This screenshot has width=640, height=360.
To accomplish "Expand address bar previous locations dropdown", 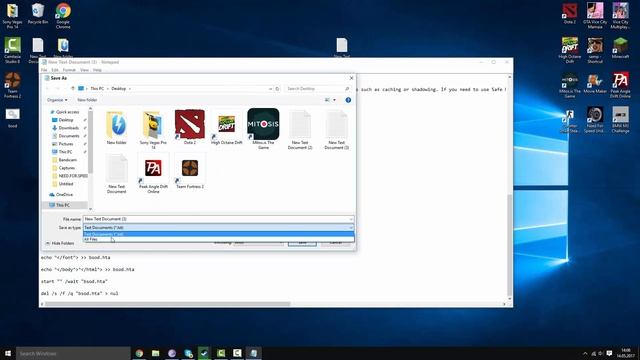I will pos(270,89).
